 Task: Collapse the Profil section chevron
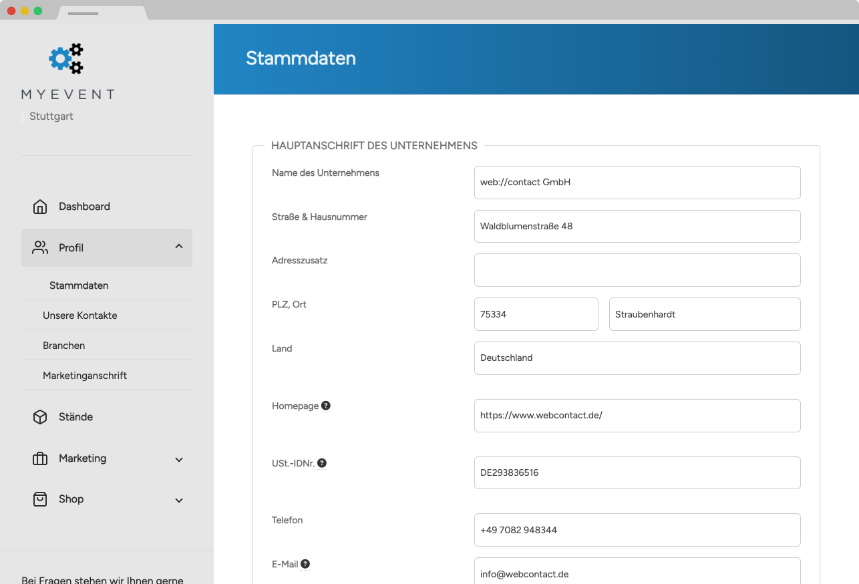coord(179,247)
